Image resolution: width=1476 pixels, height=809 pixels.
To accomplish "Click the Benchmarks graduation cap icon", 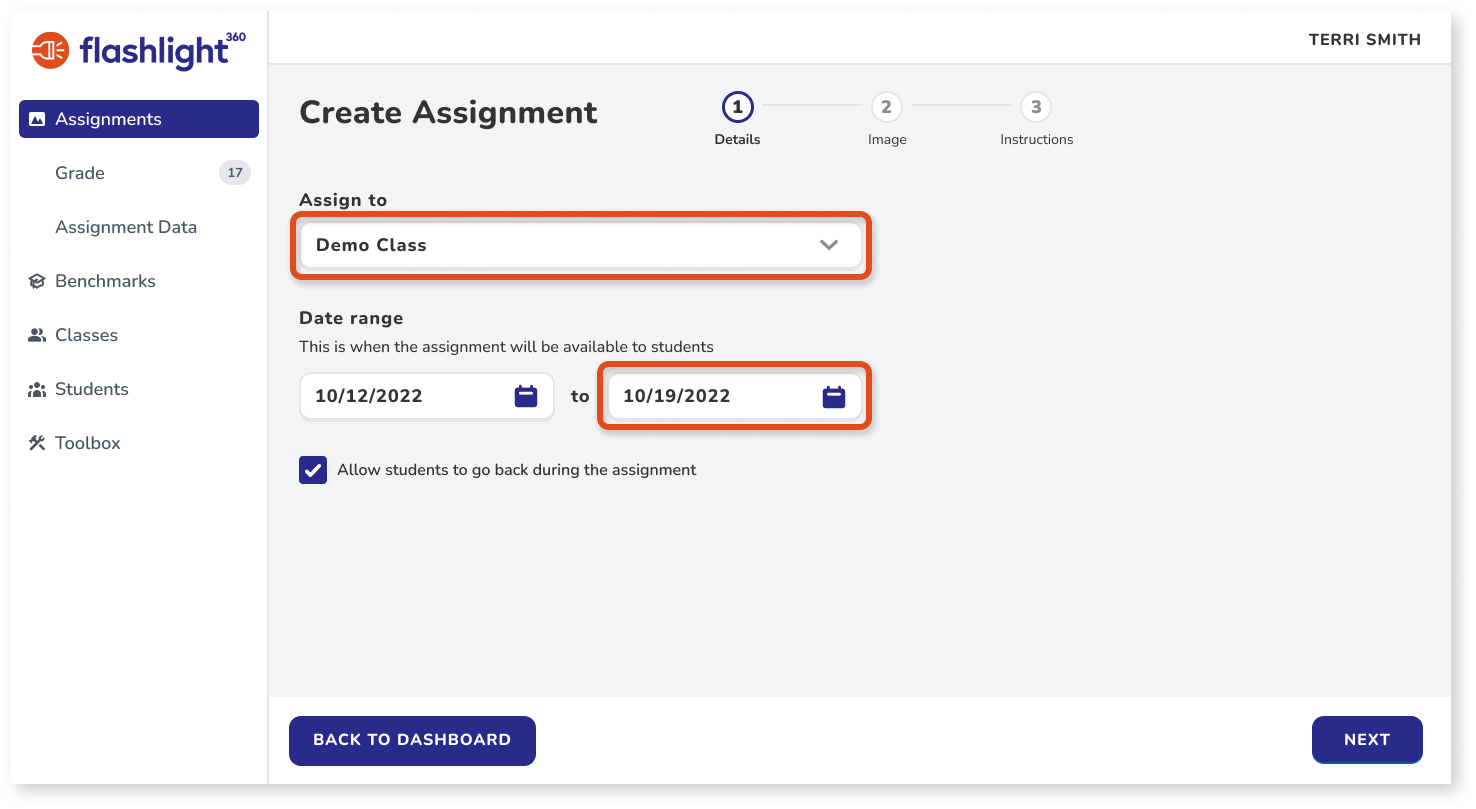I will coord(35,281).
